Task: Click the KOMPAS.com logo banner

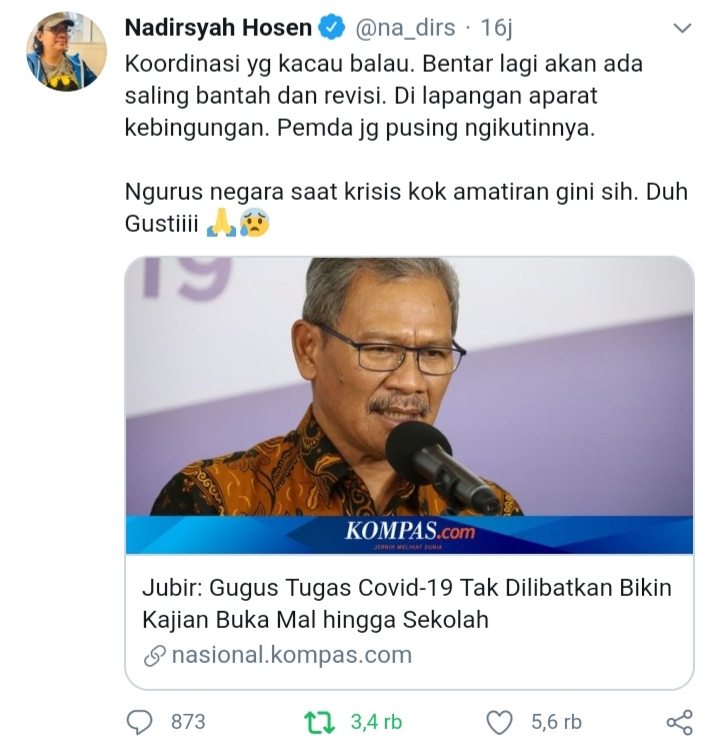Action: tap(409, 535)
